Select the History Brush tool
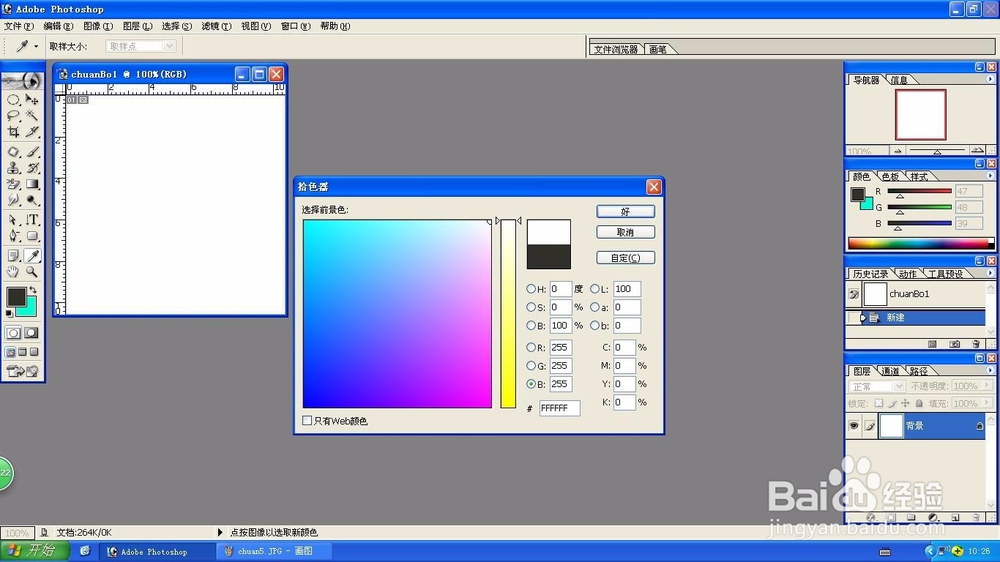This screenshot has width=1000, height=562. (32, 168)
